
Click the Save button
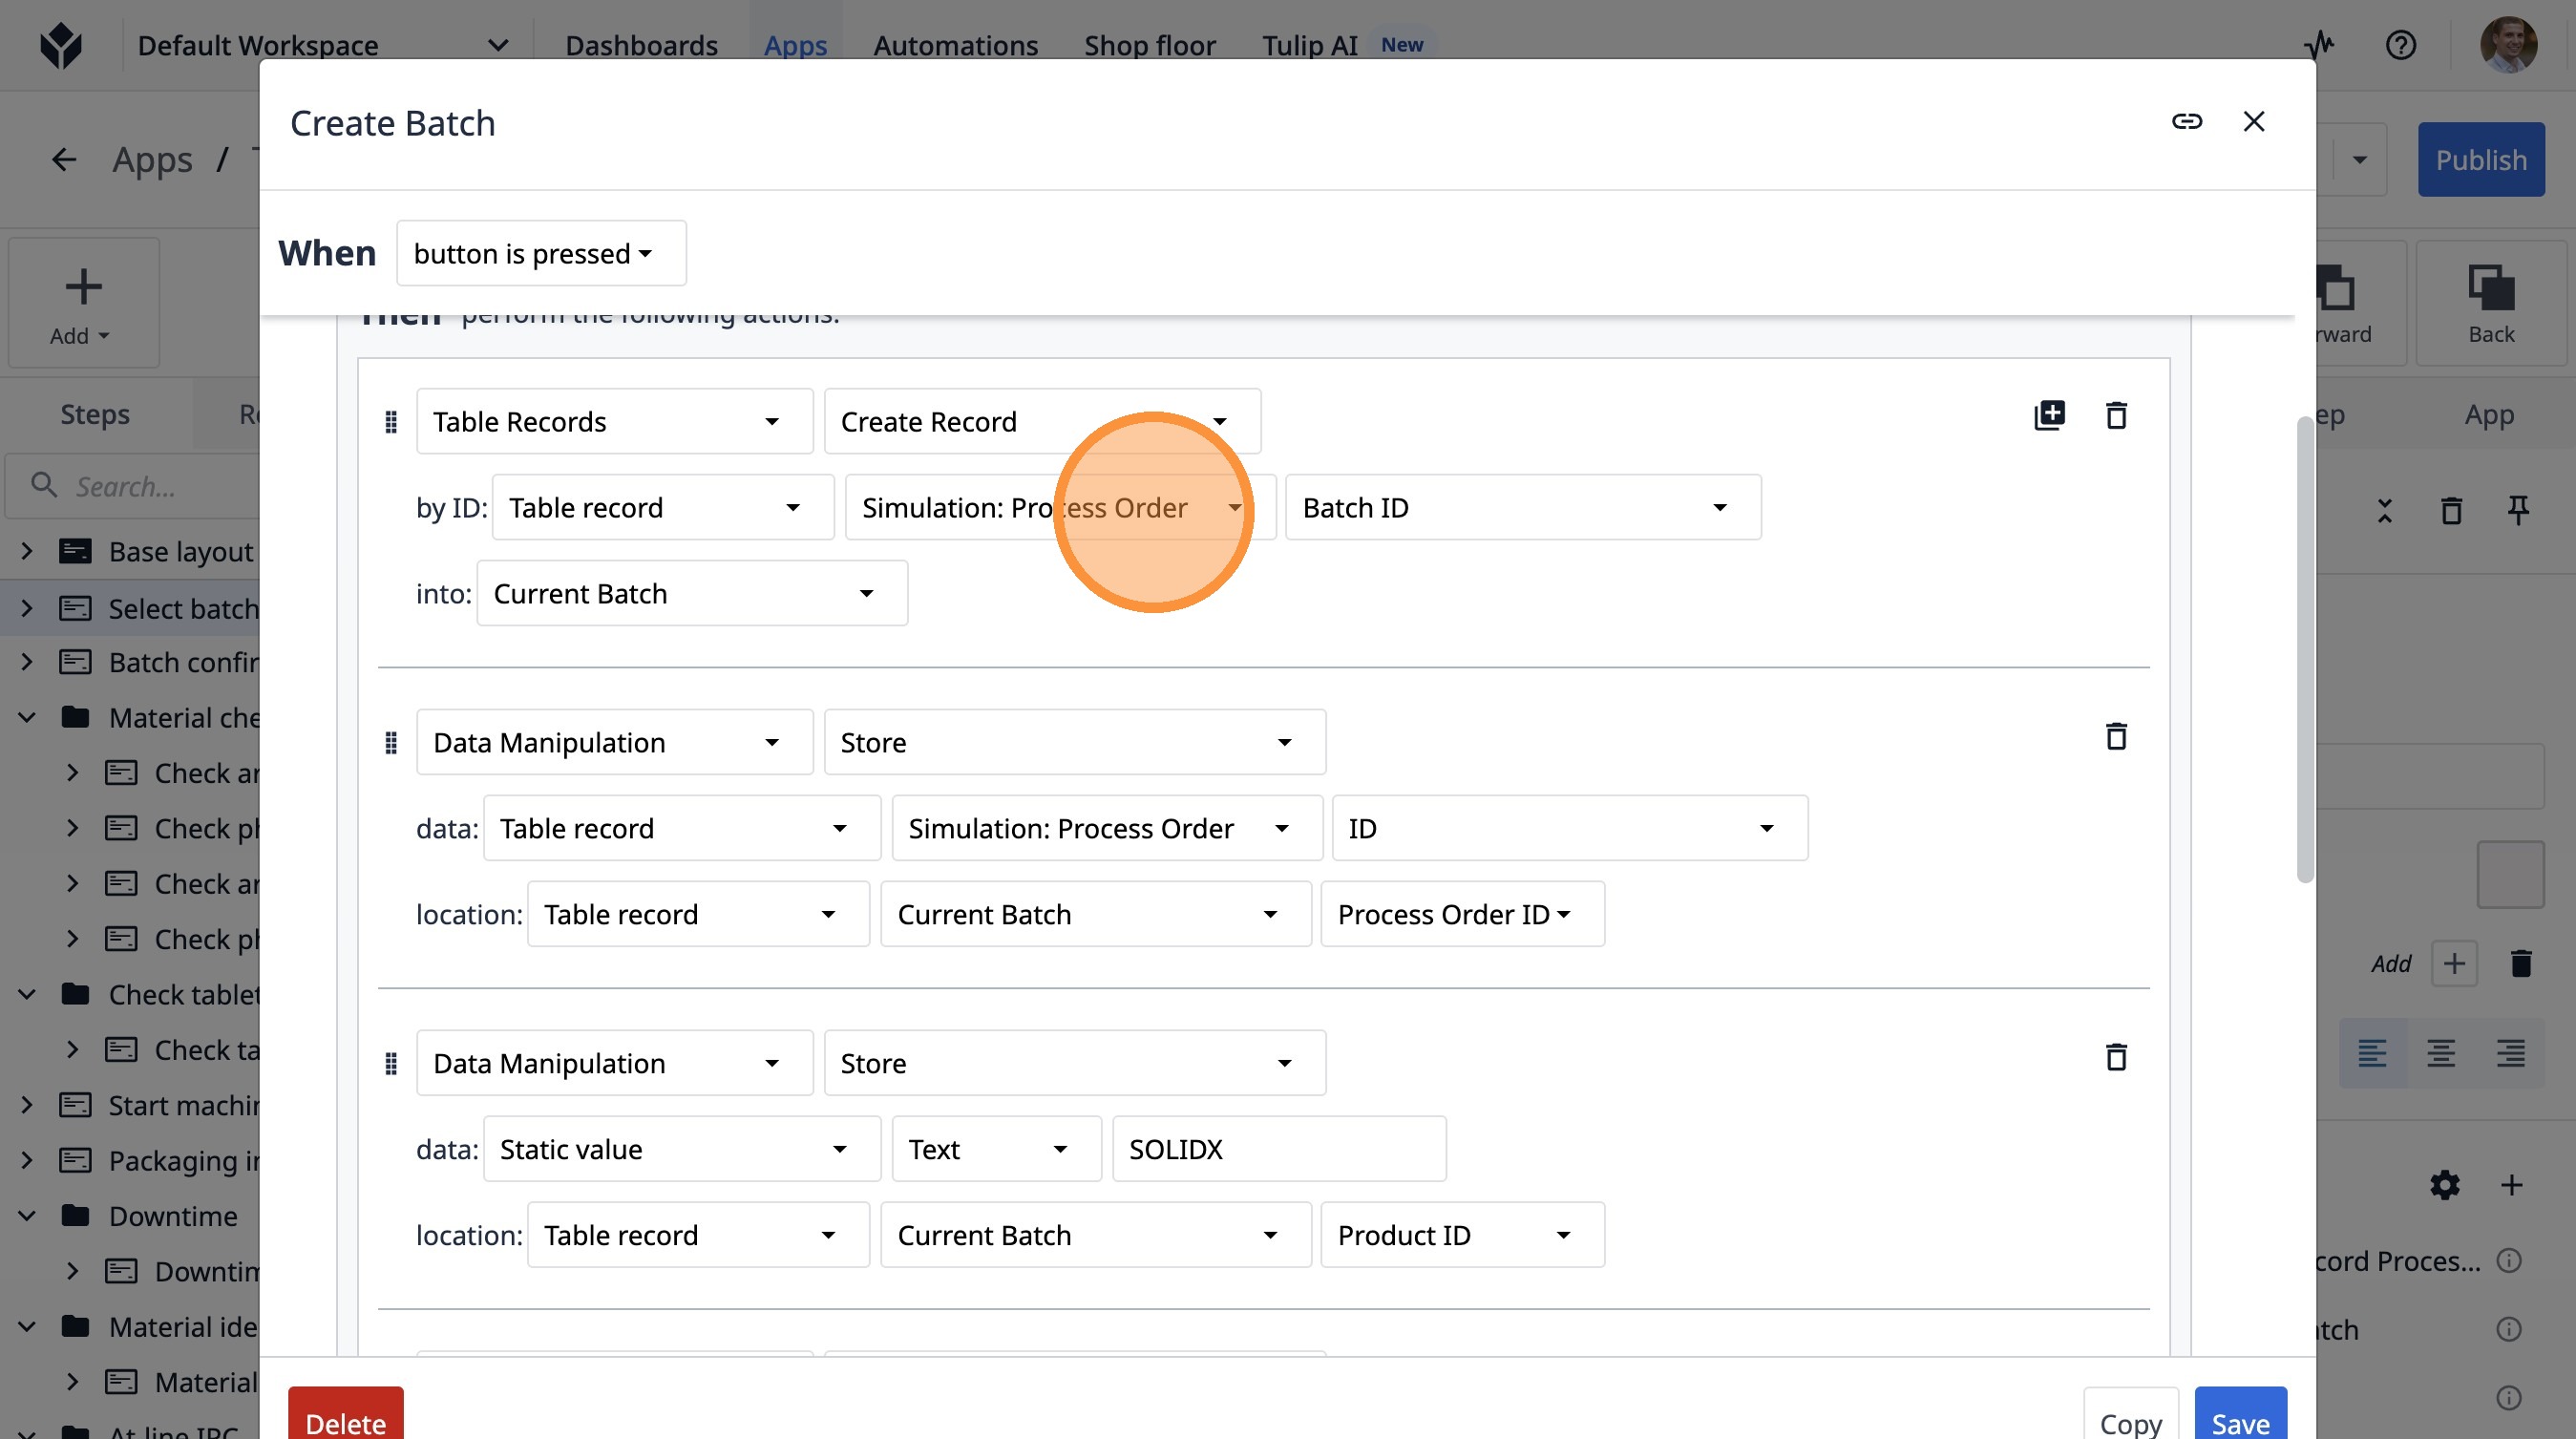click(x=2239, y=1420)
